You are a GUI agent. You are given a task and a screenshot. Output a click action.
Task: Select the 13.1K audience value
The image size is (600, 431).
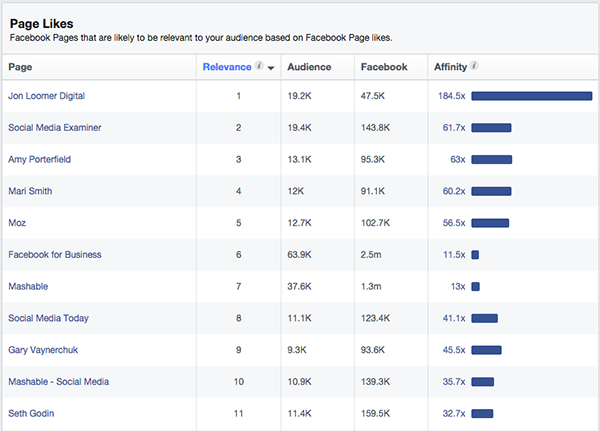(x=299, y=160)
